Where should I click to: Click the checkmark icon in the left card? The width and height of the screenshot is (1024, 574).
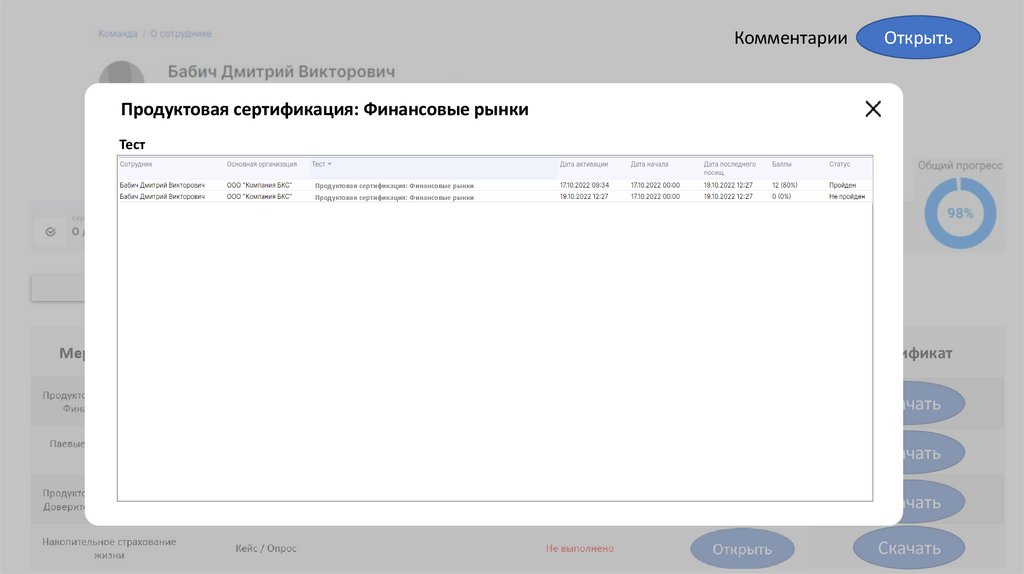(x=50, y=232)
